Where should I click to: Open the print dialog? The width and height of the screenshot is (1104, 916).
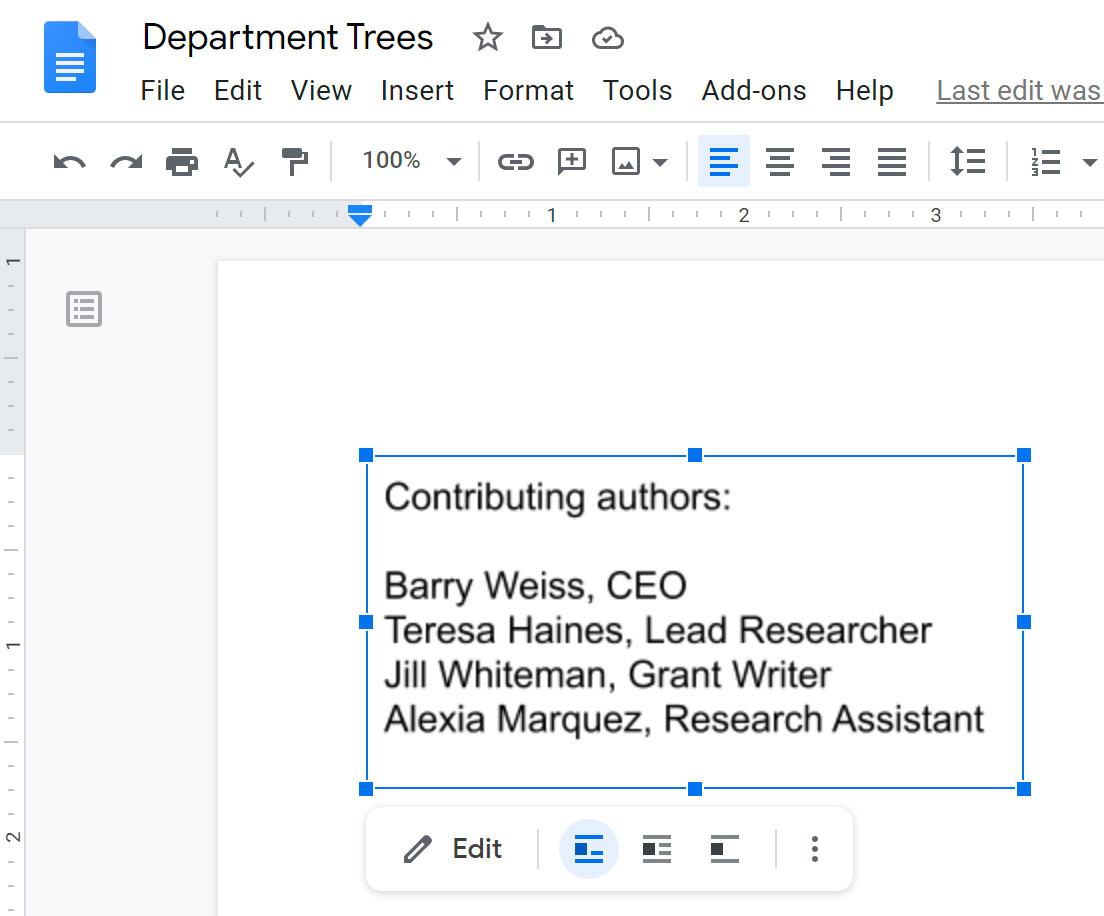click(x=182, y=161)
